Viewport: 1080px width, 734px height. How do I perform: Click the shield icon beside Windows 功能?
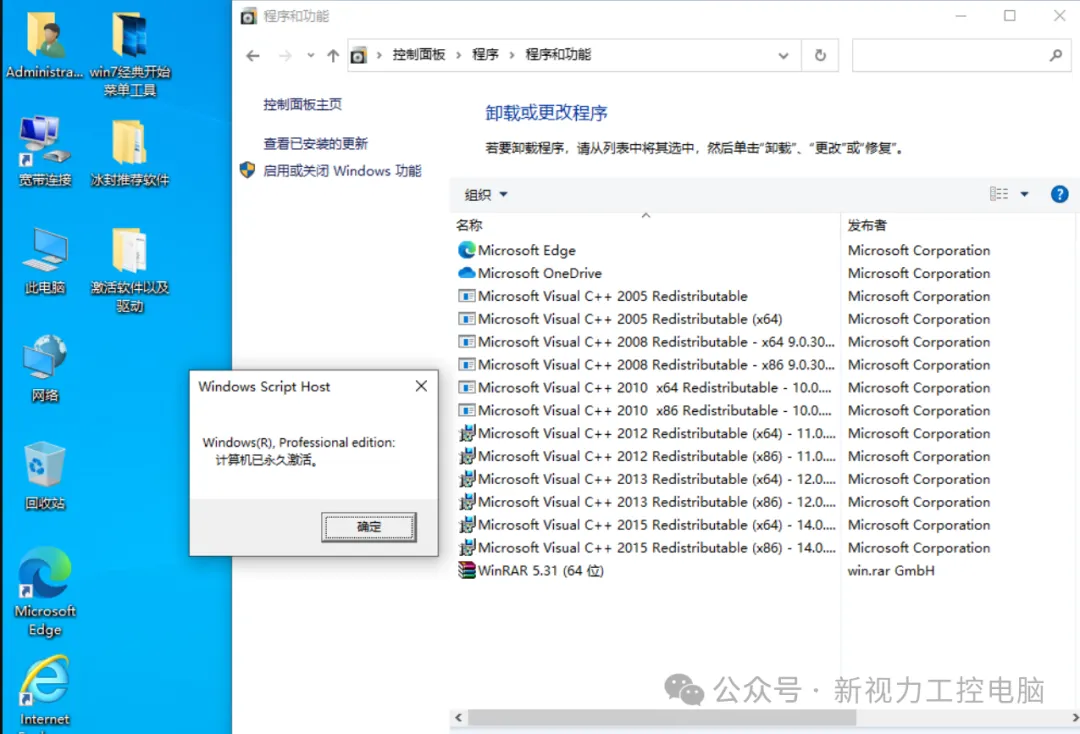point(247,170)
